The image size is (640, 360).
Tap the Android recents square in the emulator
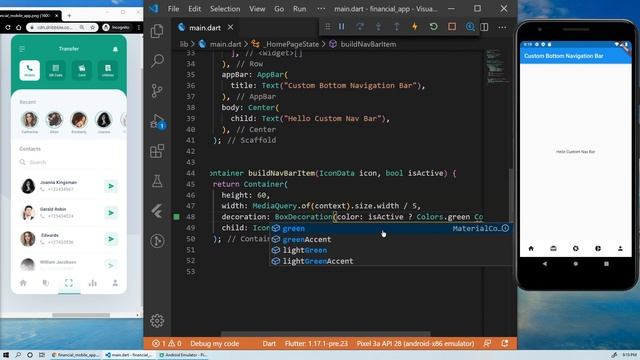tap(606, 264)
